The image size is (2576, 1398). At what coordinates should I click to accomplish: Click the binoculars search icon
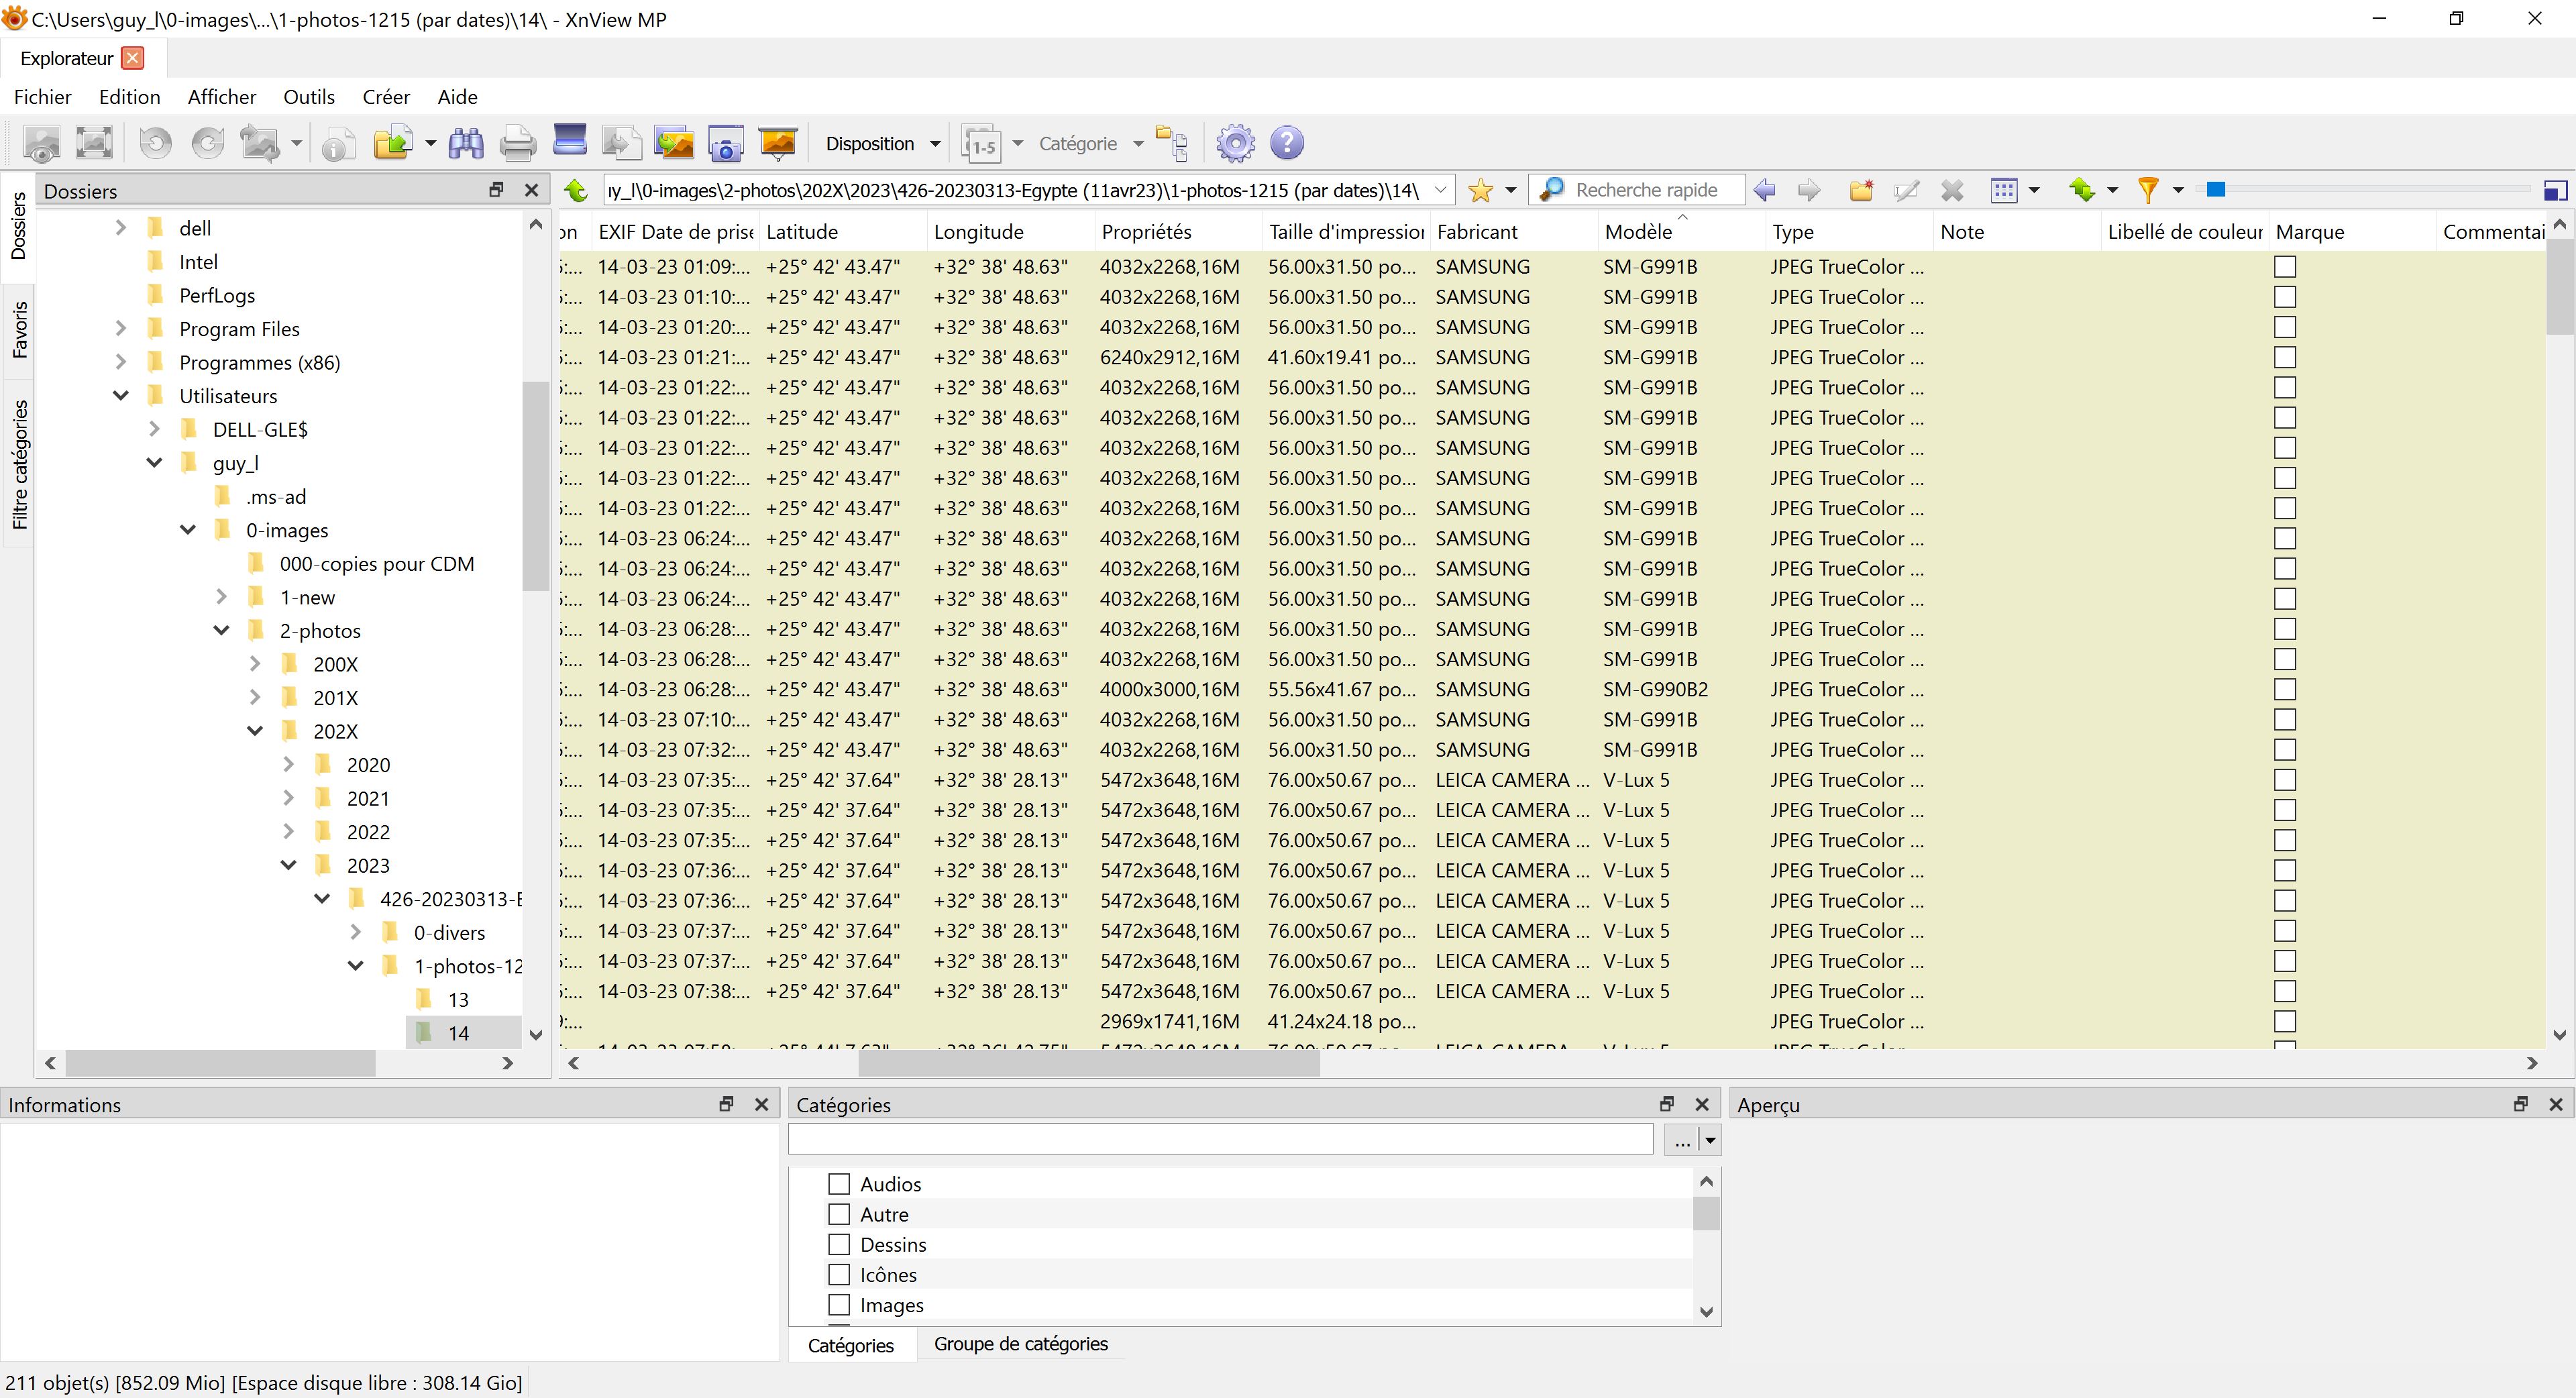click(466, 144)
